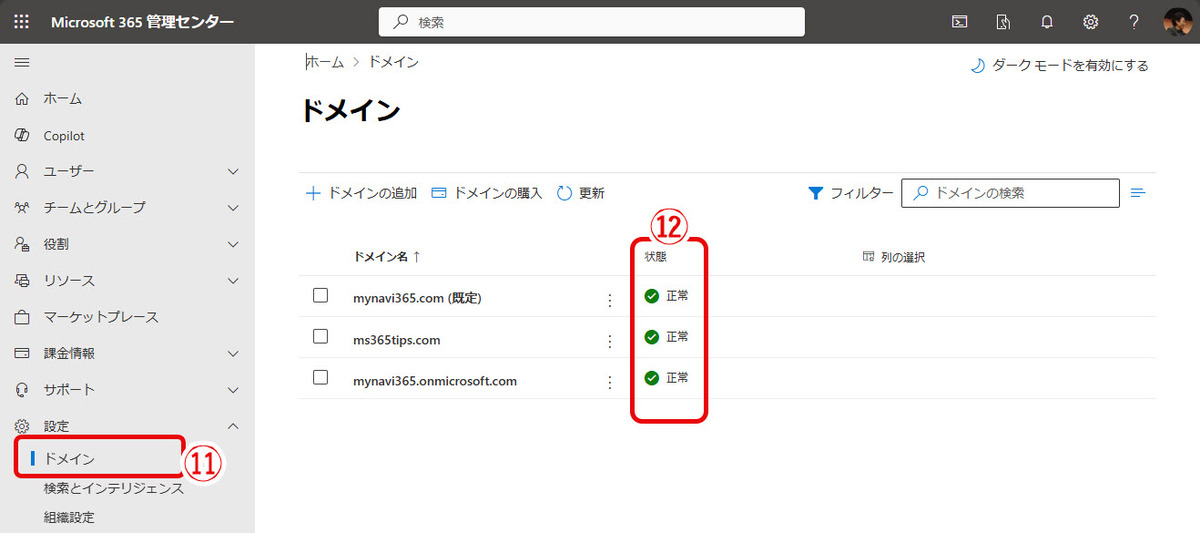Open mynavi365.com (既定) domain
1200x533 pixels.
click(418, 298)
